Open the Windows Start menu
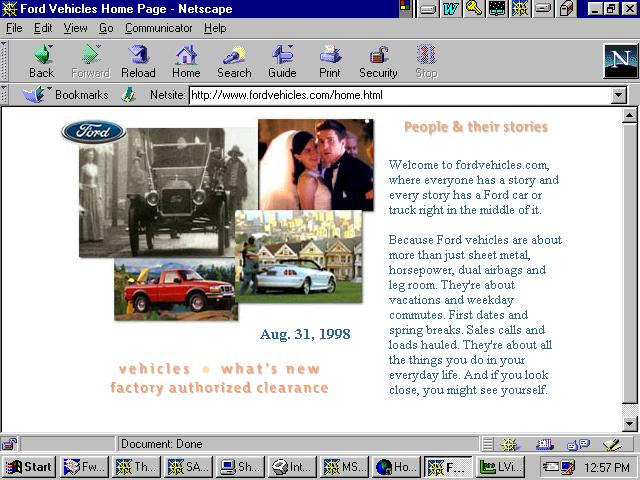 (x=29, y=467)
